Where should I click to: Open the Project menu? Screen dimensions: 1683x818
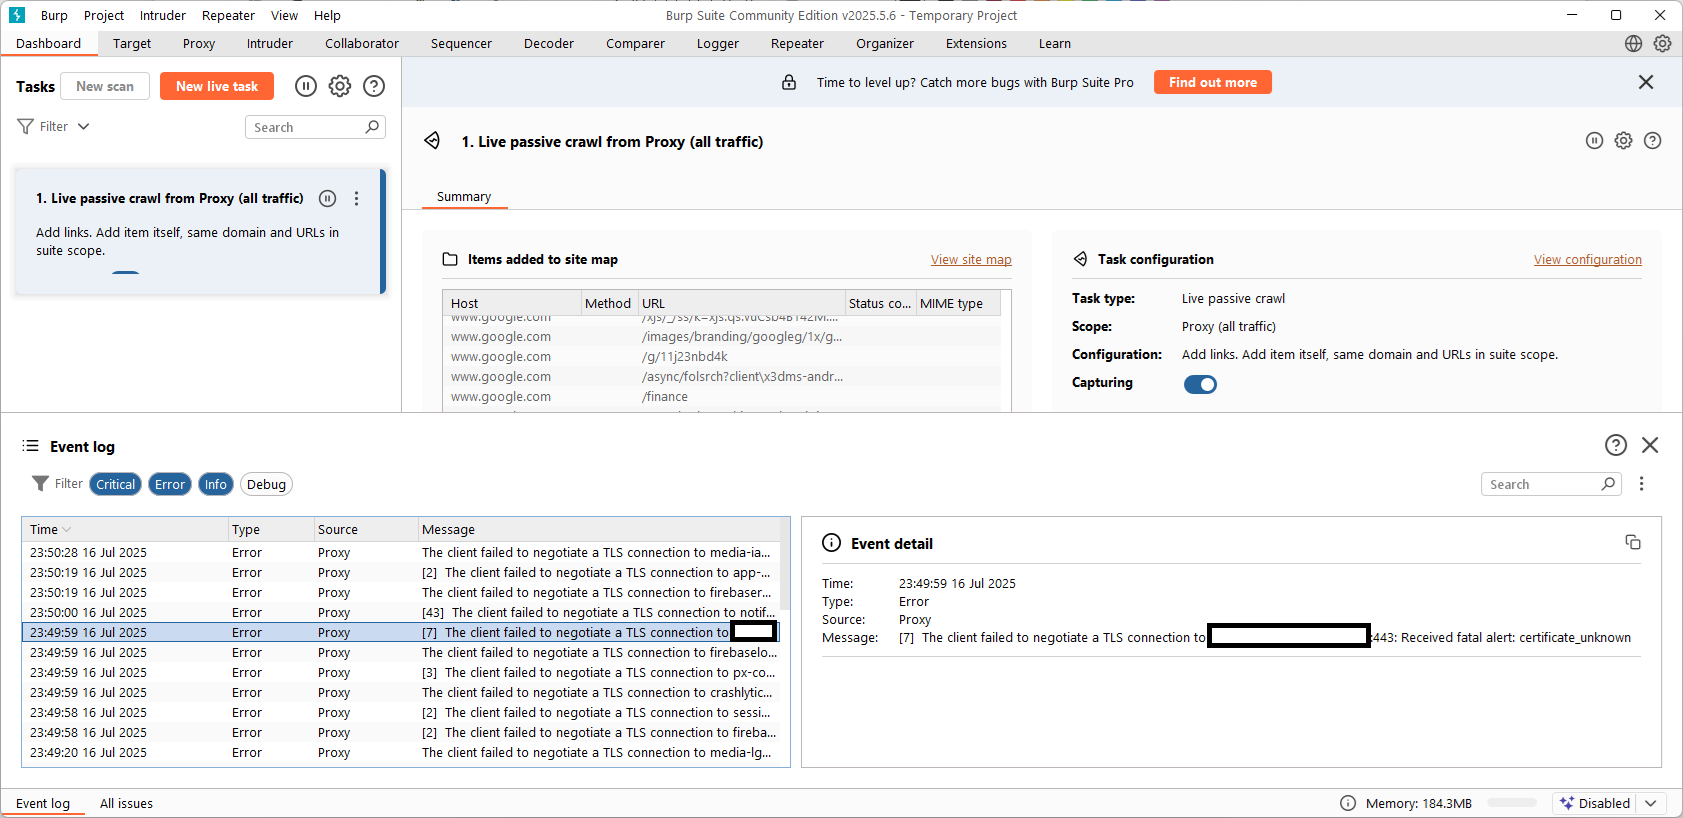(104, 15)
